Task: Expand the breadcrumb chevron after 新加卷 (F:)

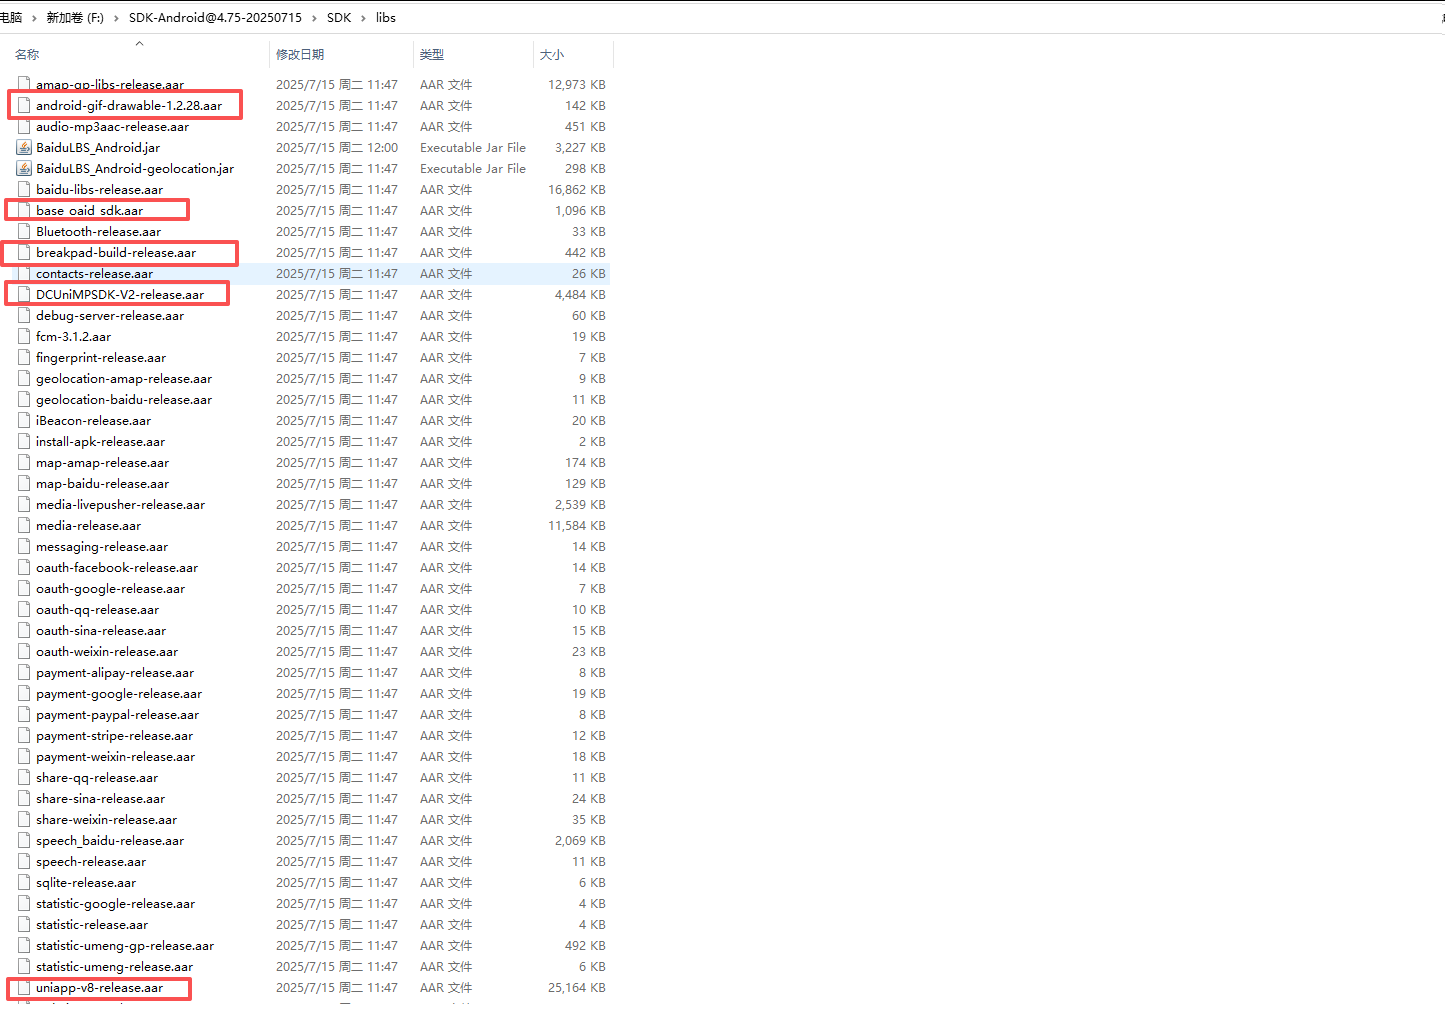Action: (116, 18)
